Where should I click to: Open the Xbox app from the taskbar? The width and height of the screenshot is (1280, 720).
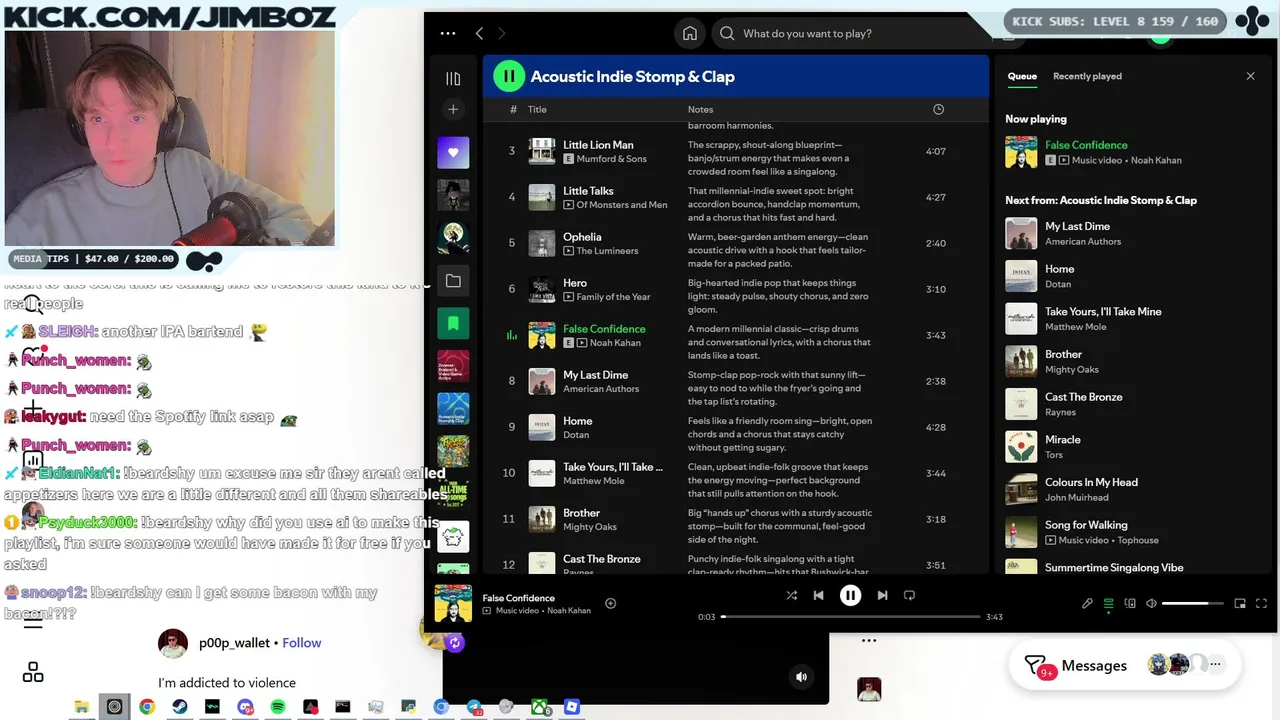point(539,707)
